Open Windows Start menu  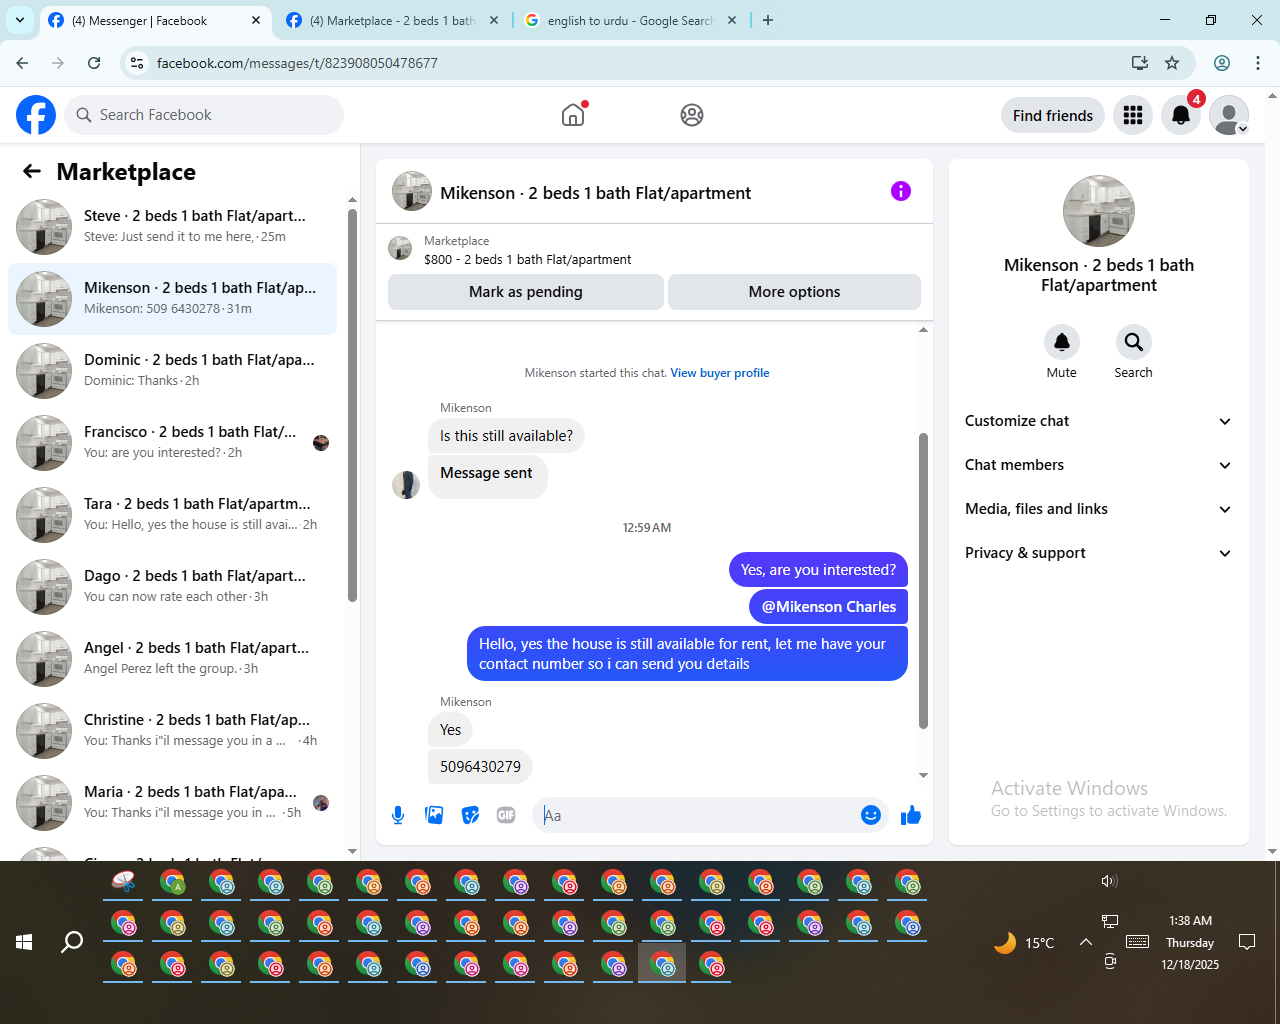coord(24,942)
